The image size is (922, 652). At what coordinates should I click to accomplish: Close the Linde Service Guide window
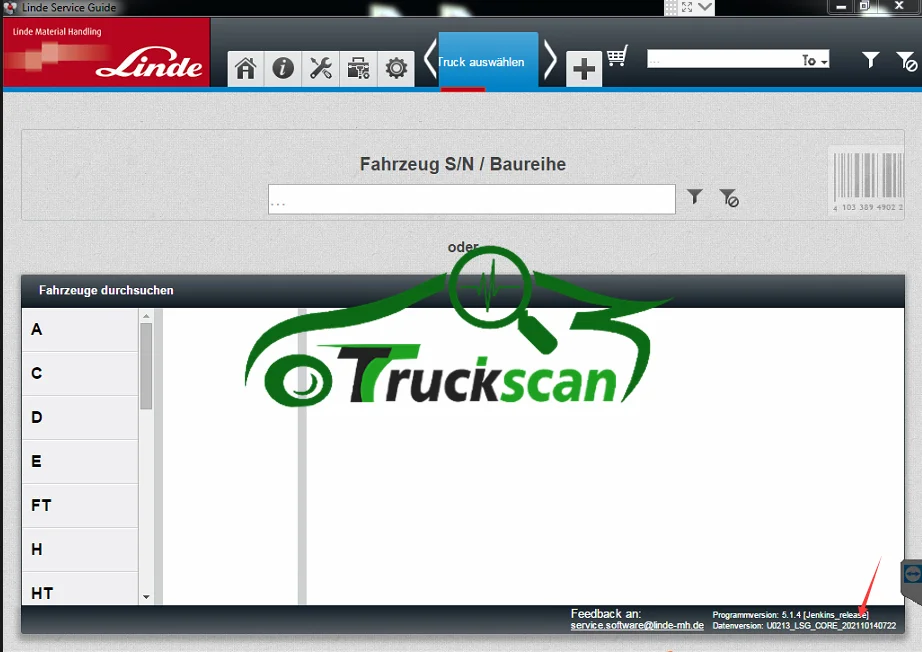(x=899, y=6)
